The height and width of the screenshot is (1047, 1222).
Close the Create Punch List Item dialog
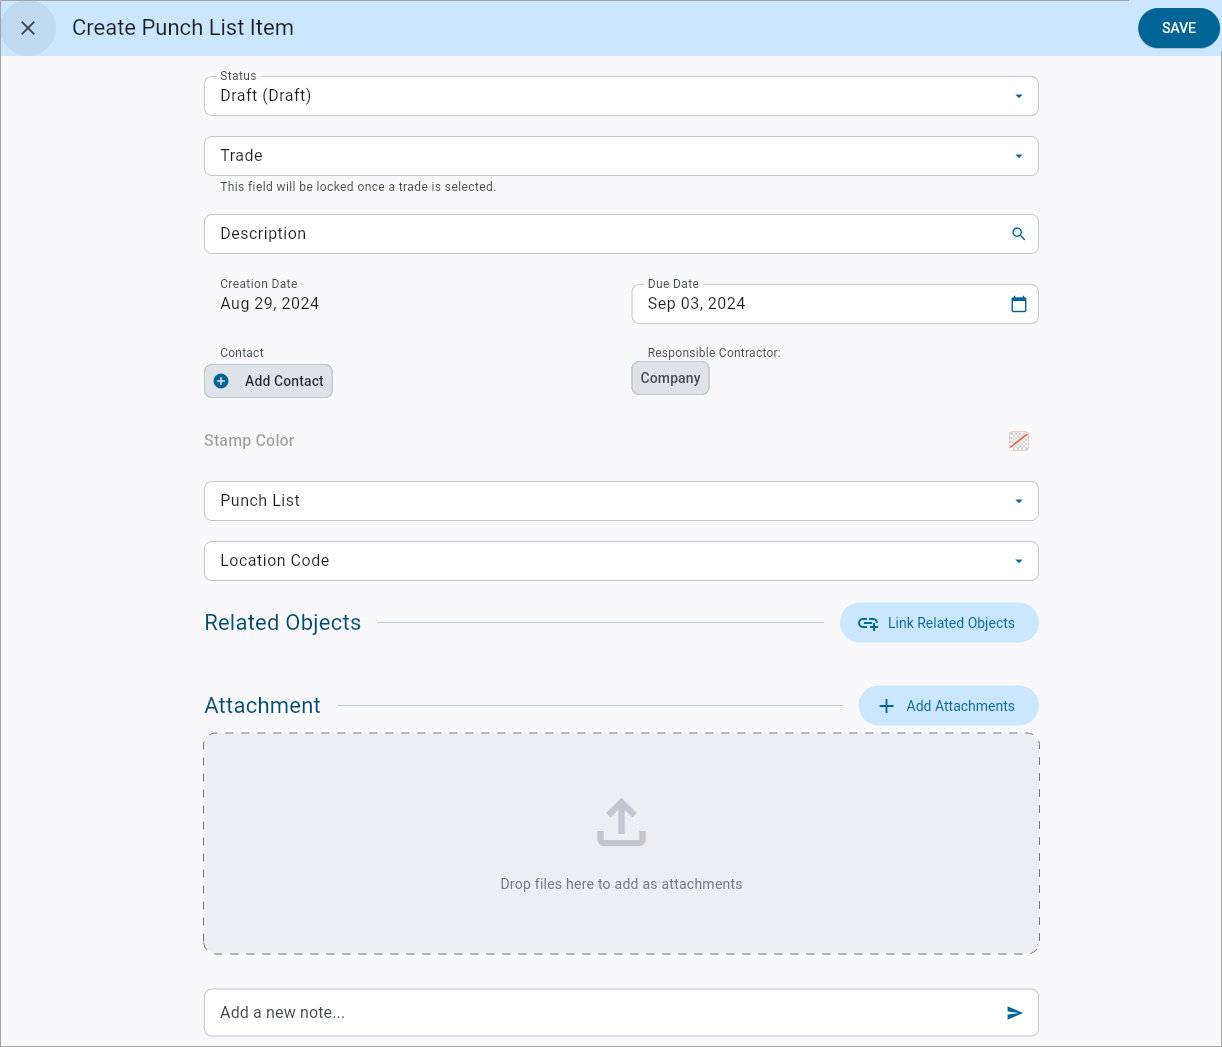[x=28, y=28]
